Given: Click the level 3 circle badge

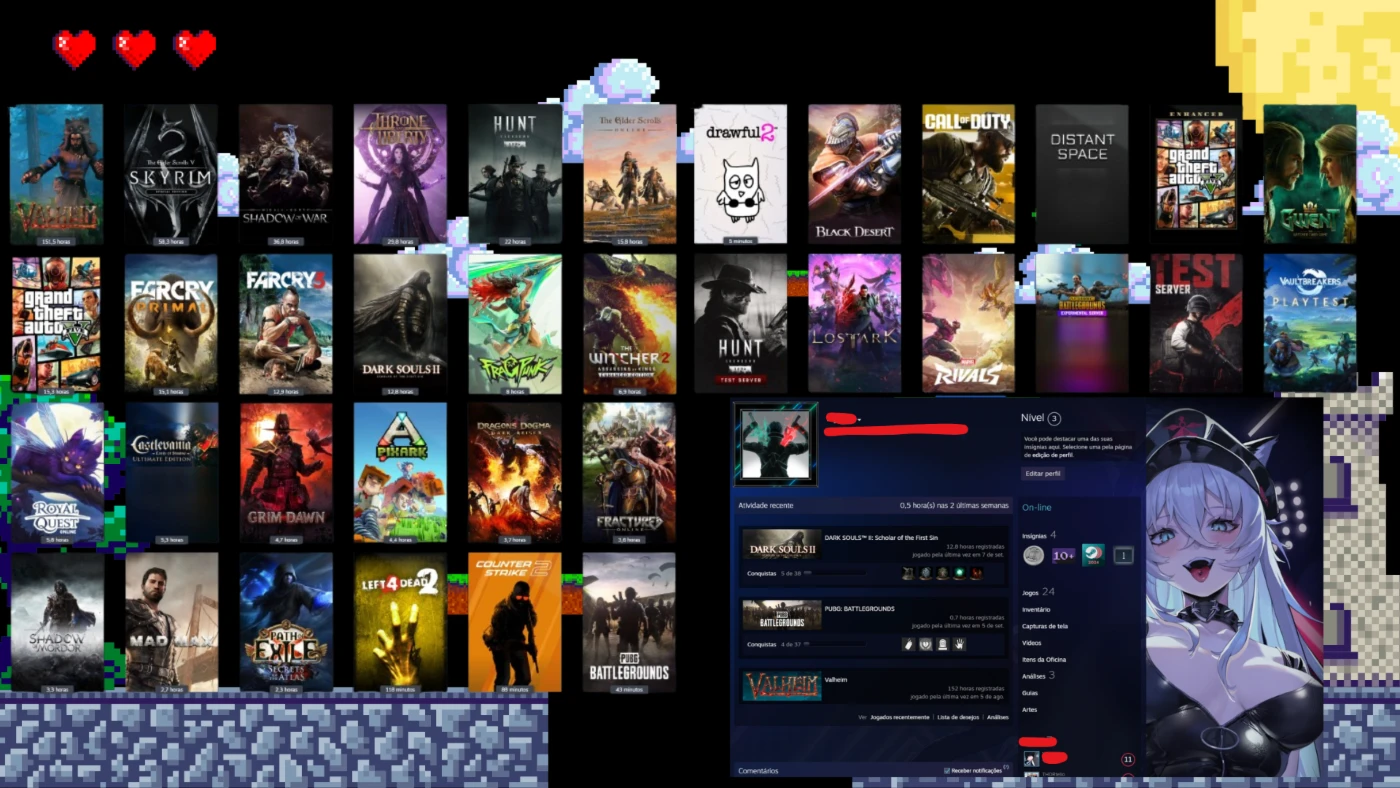Looking at the screenshot, I should point(1054,418).
